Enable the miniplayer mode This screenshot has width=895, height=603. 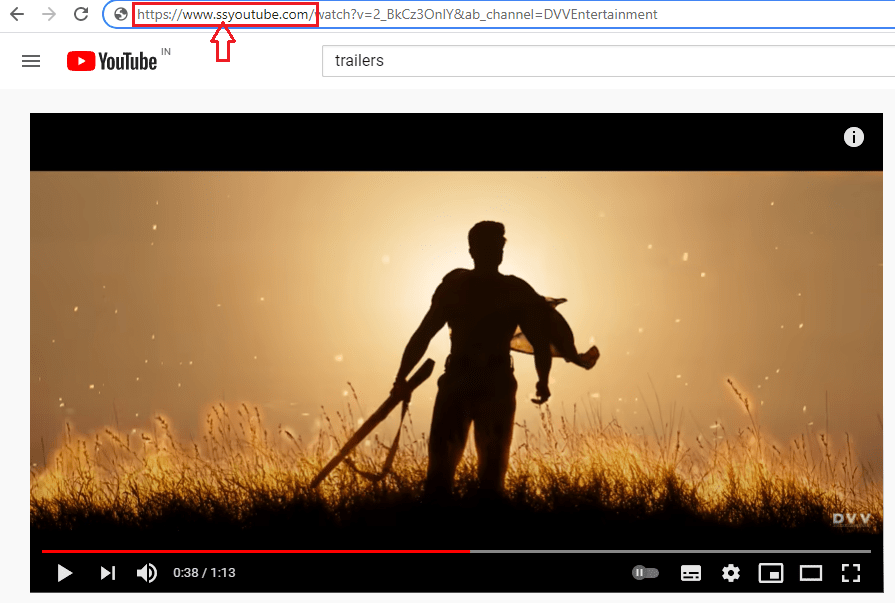tap(771, 573)
